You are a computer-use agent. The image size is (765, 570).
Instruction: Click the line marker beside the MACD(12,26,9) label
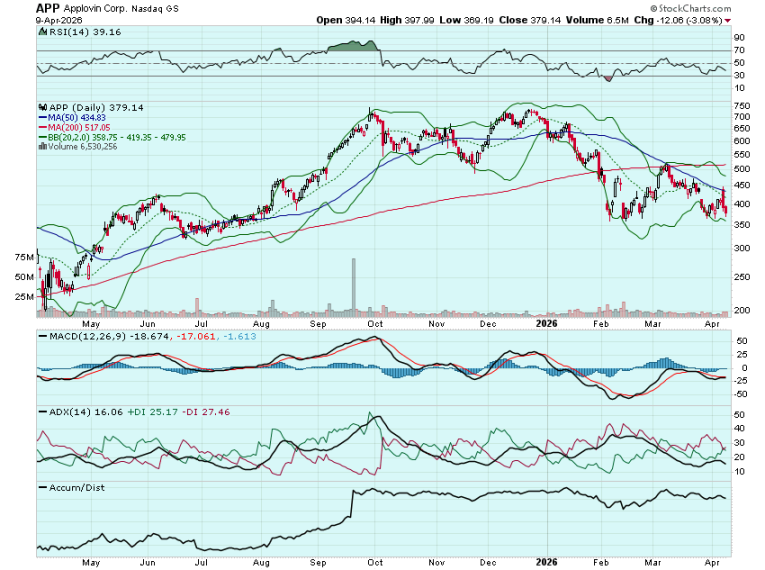click(x=42, y=337)
